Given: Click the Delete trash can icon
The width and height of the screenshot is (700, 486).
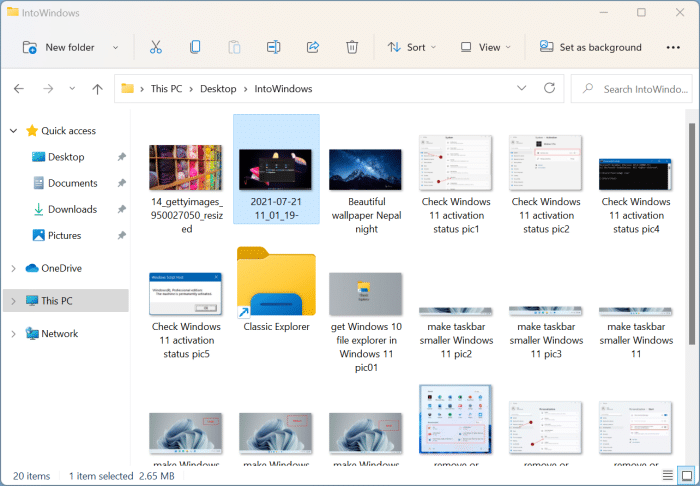Looking at the screenshot, I should [x=352, y=47].
